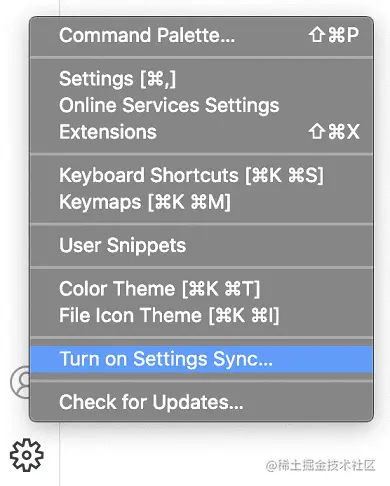Image resolution: width=390 pixels, height=486 pixels.
Task: Select the File Icon Theme entry
Action: coord(201,315)
